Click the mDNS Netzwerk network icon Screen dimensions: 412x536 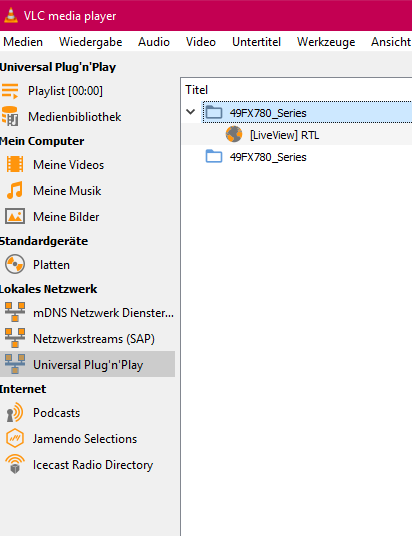point(15,312)
